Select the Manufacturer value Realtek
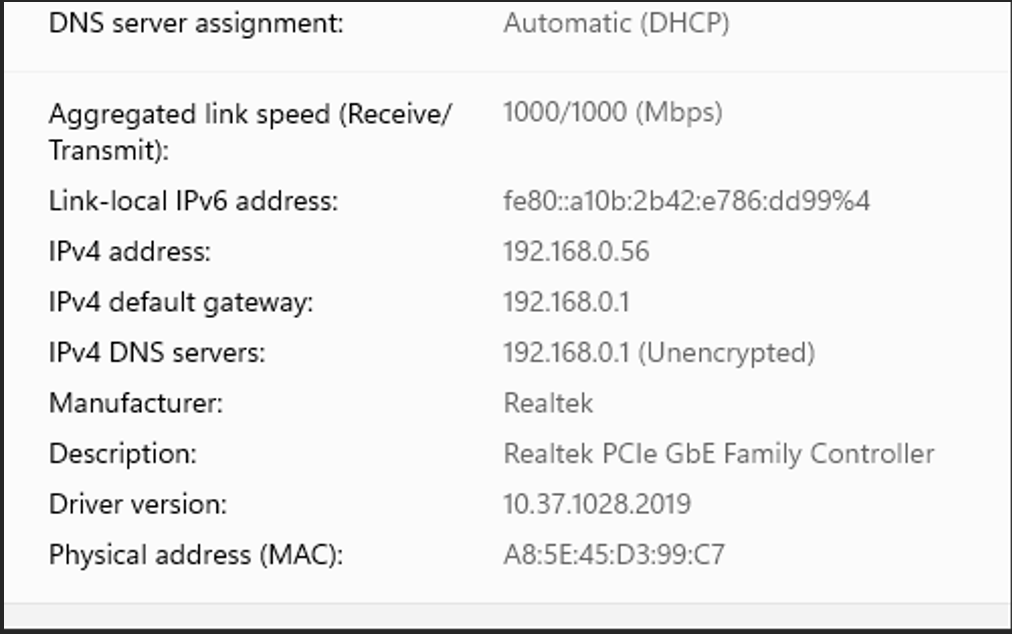1012x634 pixels. click(x=548, y=403)
